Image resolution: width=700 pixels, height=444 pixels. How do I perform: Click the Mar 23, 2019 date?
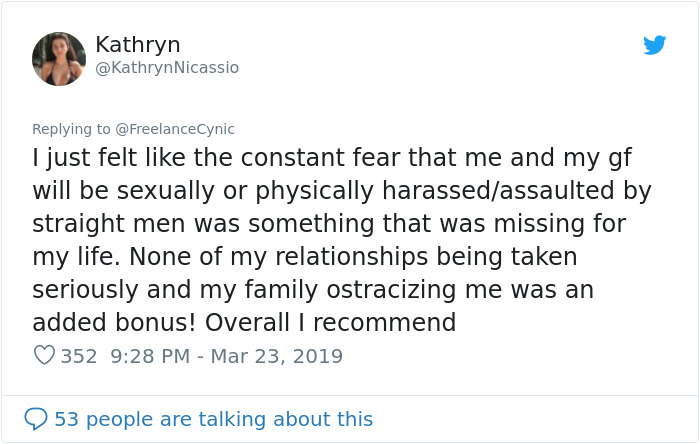(276, 356)
